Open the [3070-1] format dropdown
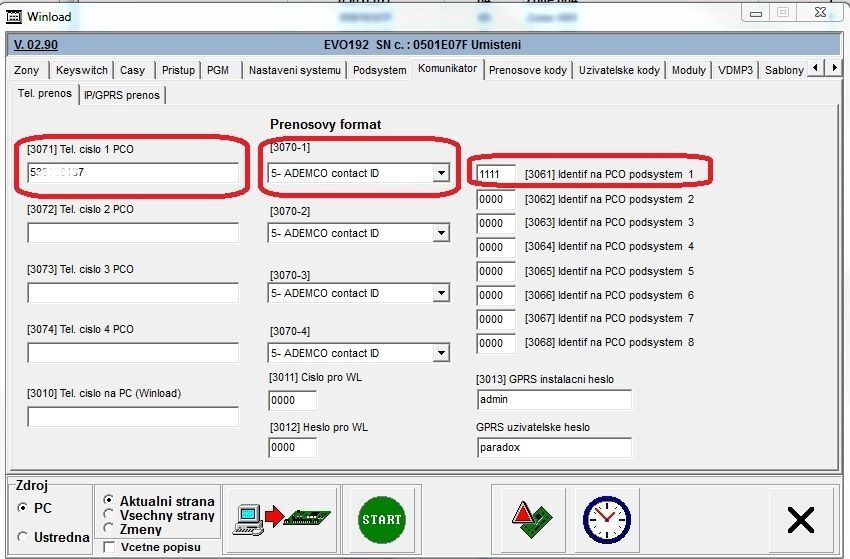Image resolution: width=850 pixels, height=559 pixels. (440, 173)
